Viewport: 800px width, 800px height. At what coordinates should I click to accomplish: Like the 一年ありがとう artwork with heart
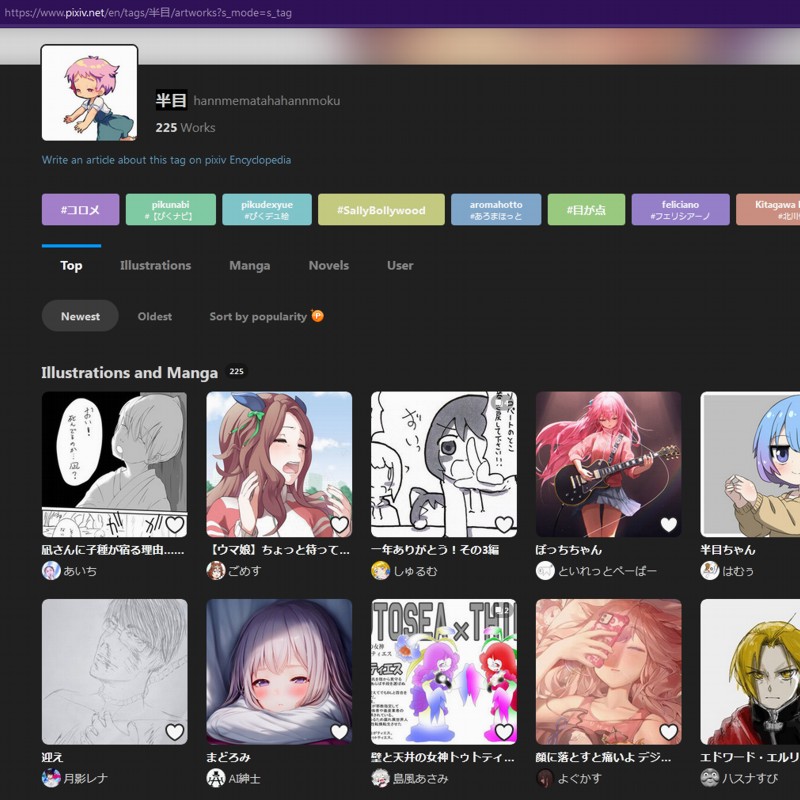(504, 524)
